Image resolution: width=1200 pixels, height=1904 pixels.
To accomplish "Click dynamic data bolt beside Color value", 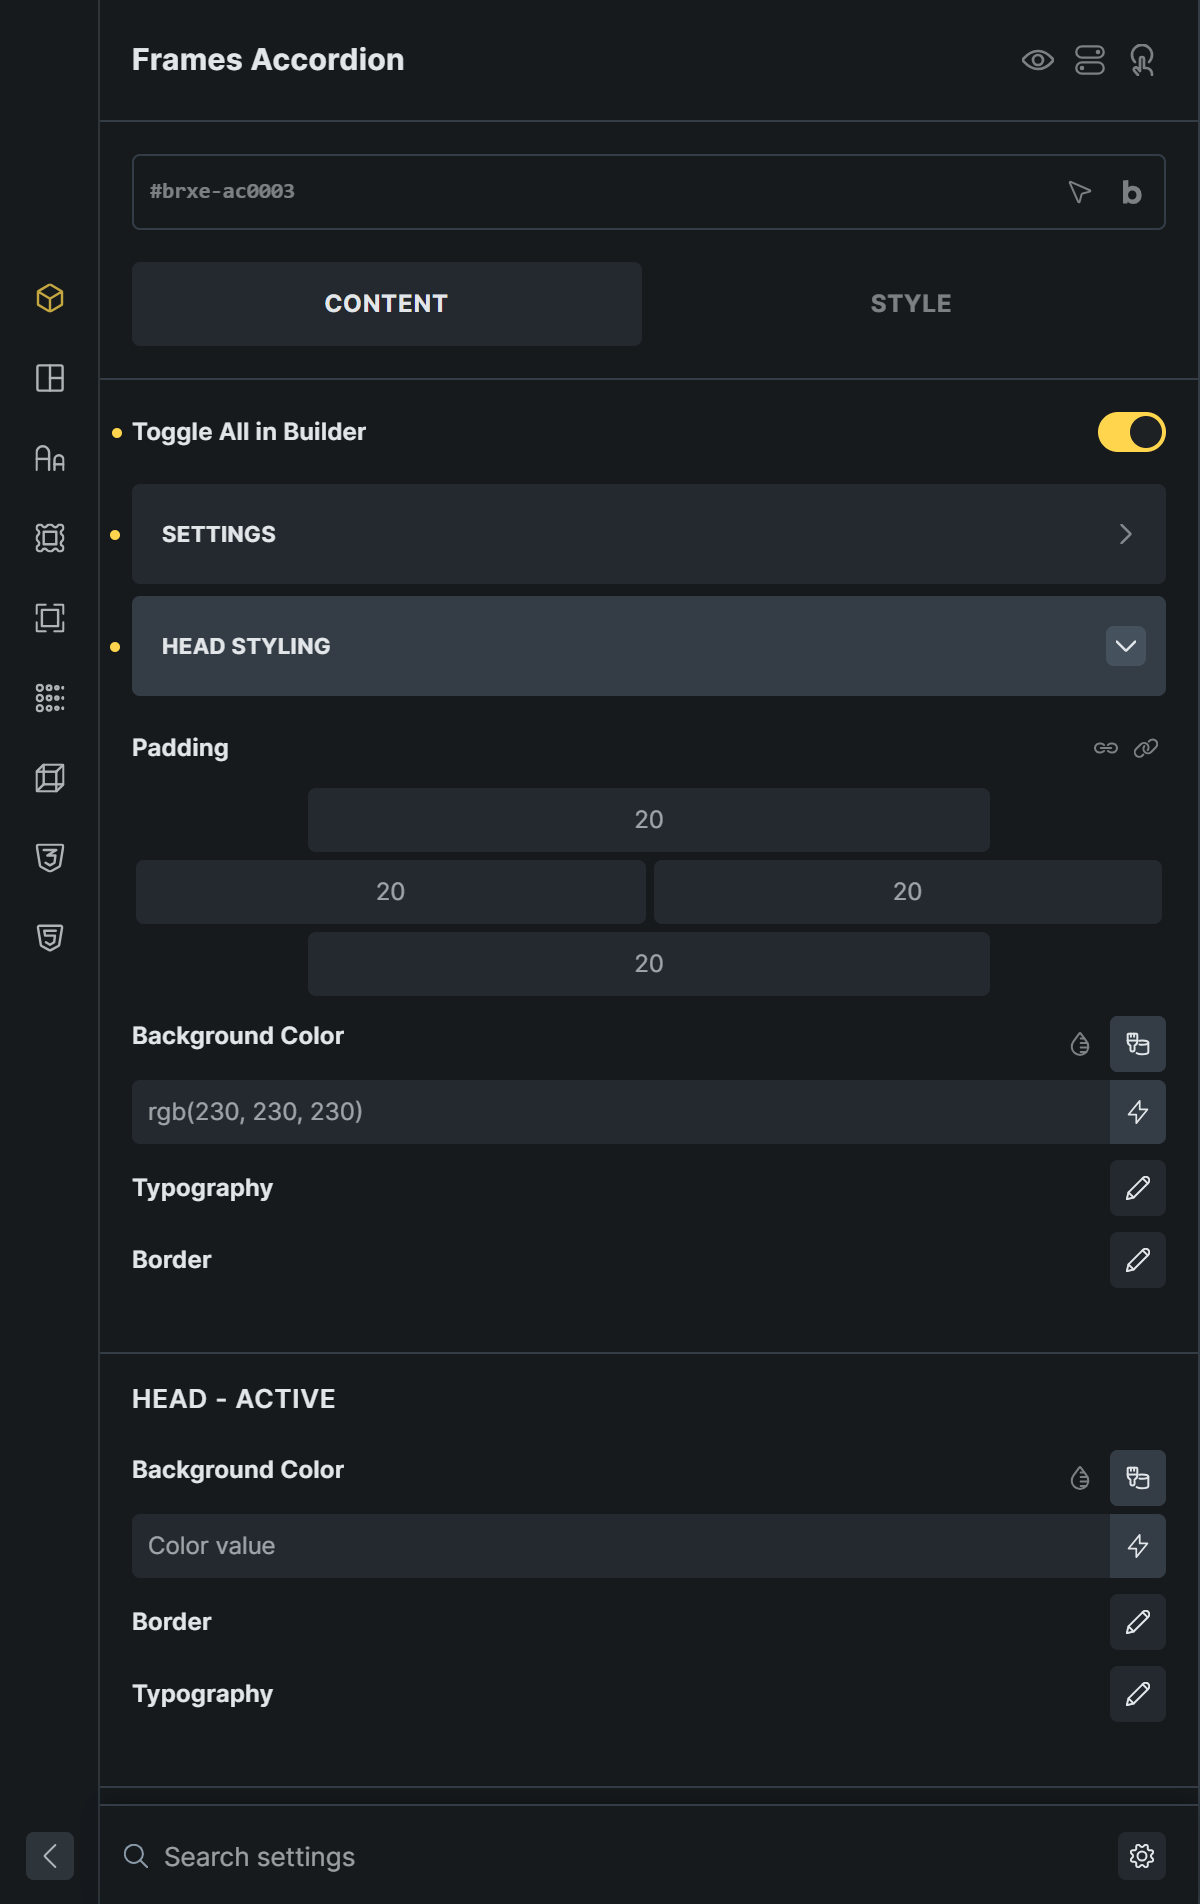I will pyautogui.click(x=1138, y=1546).
